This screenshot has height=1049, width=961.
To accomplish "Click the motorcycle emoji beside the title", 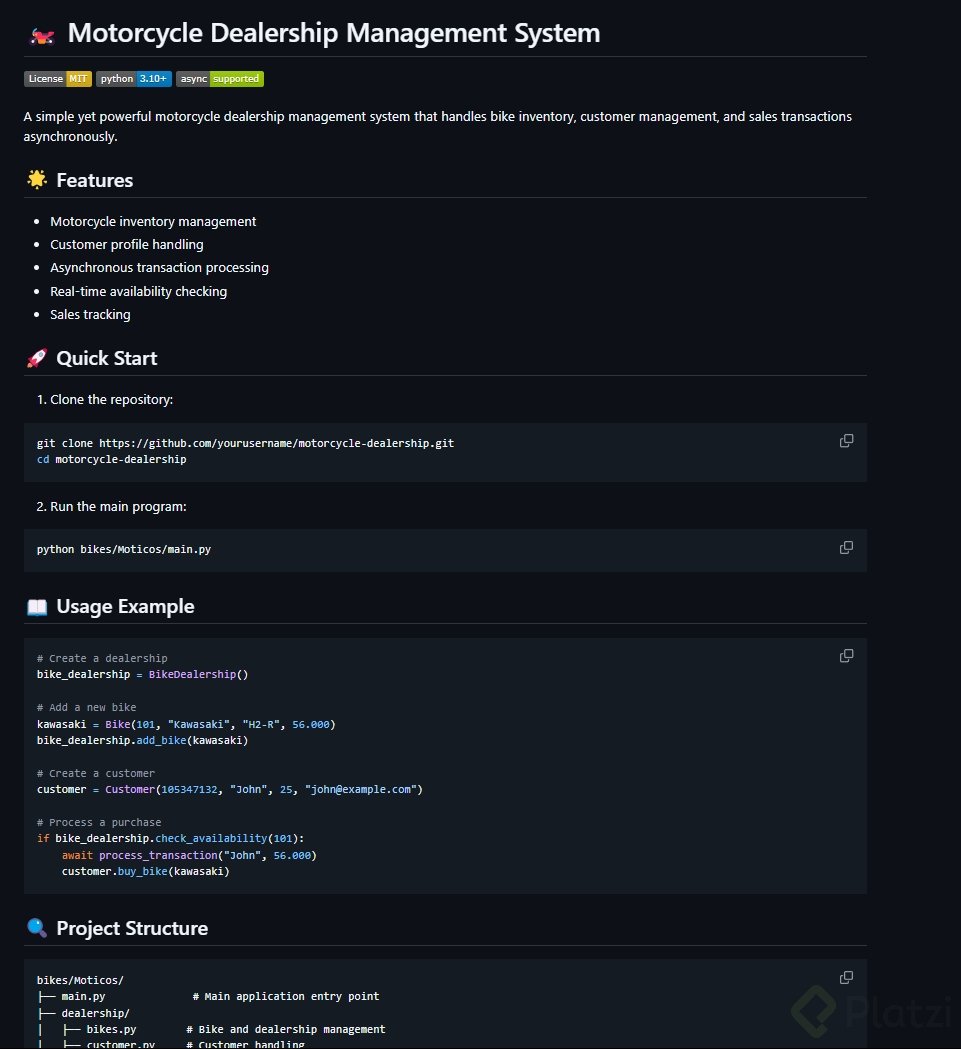I will click(41, 35).
